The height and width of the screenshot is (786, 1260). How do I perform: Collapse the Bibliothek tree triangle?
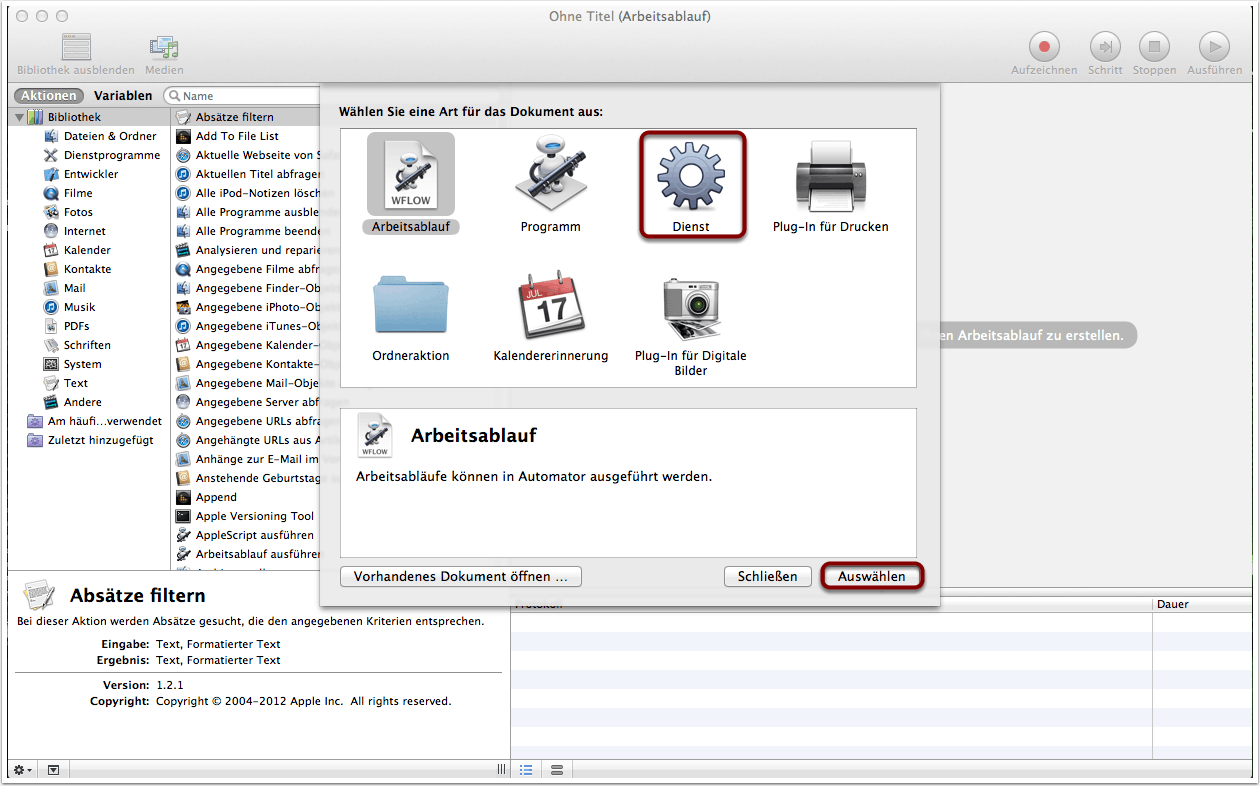click(x=19, y=118)
